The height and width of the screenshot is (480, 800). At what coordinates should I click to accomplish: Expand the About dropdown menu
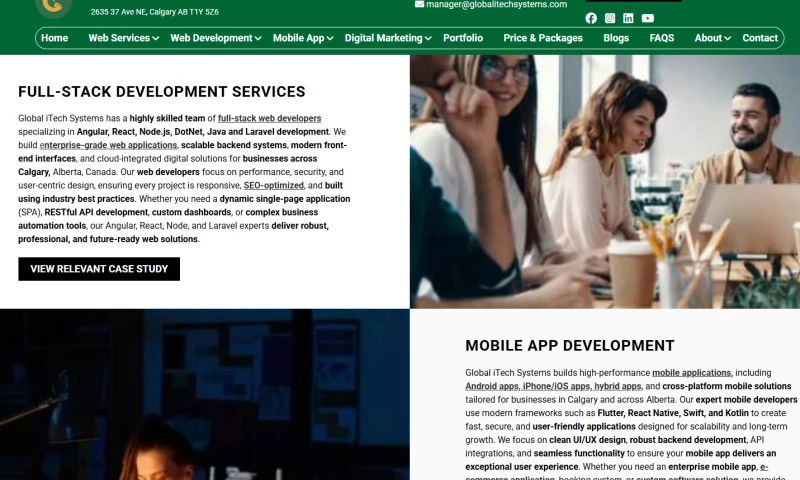pyautogui.click(x=712, y=38)
